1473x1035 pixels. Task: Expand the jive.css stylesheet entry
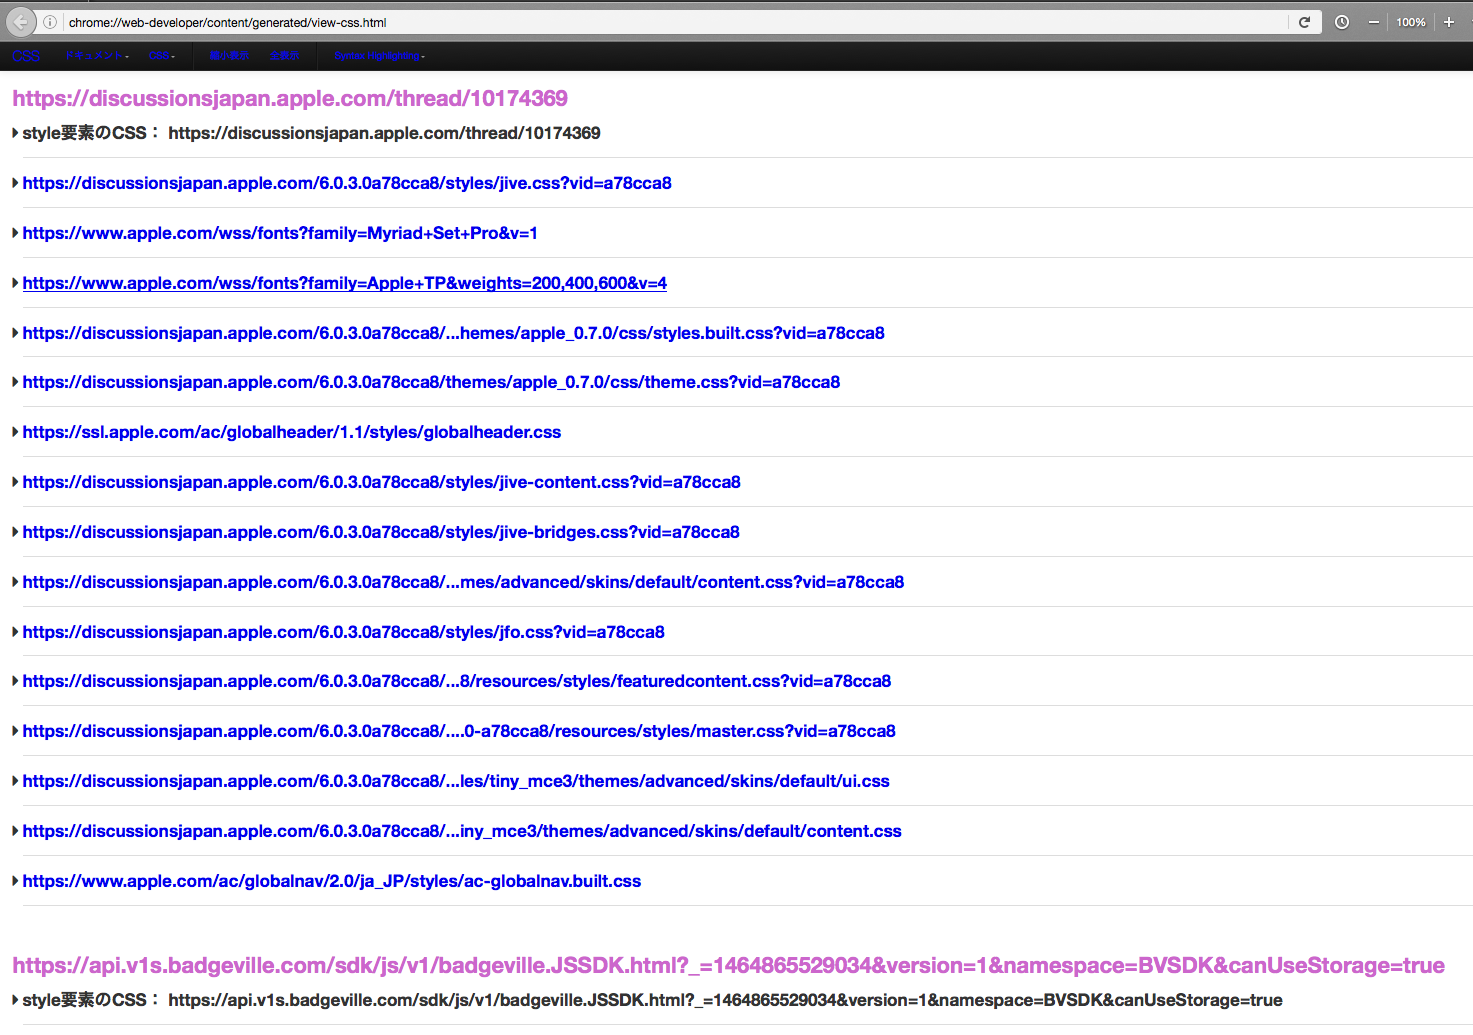click(15, 183)
